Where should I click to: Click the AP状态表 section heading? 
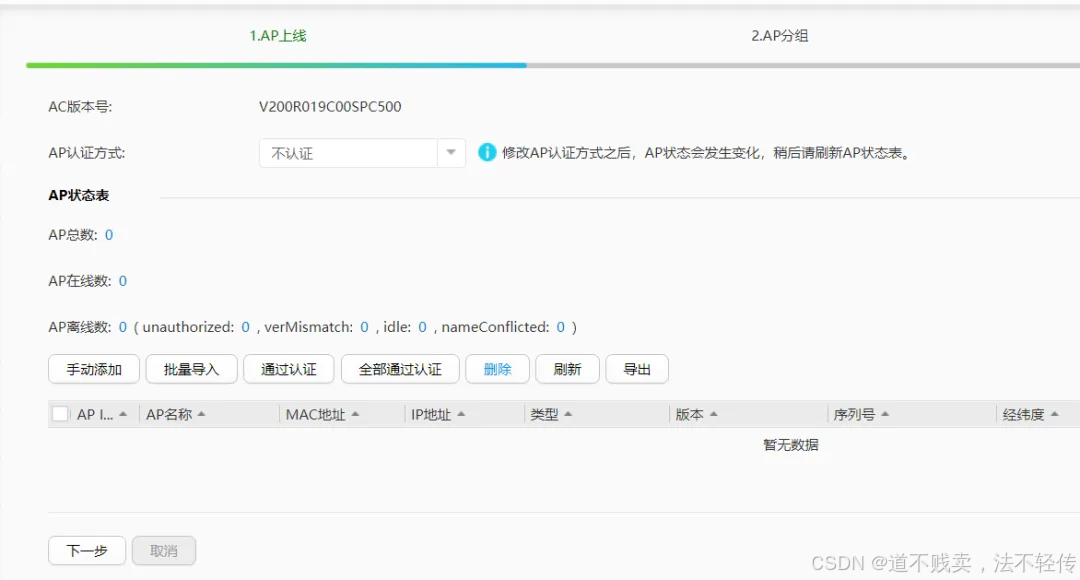pyautogui.click(x=79, y=196)
